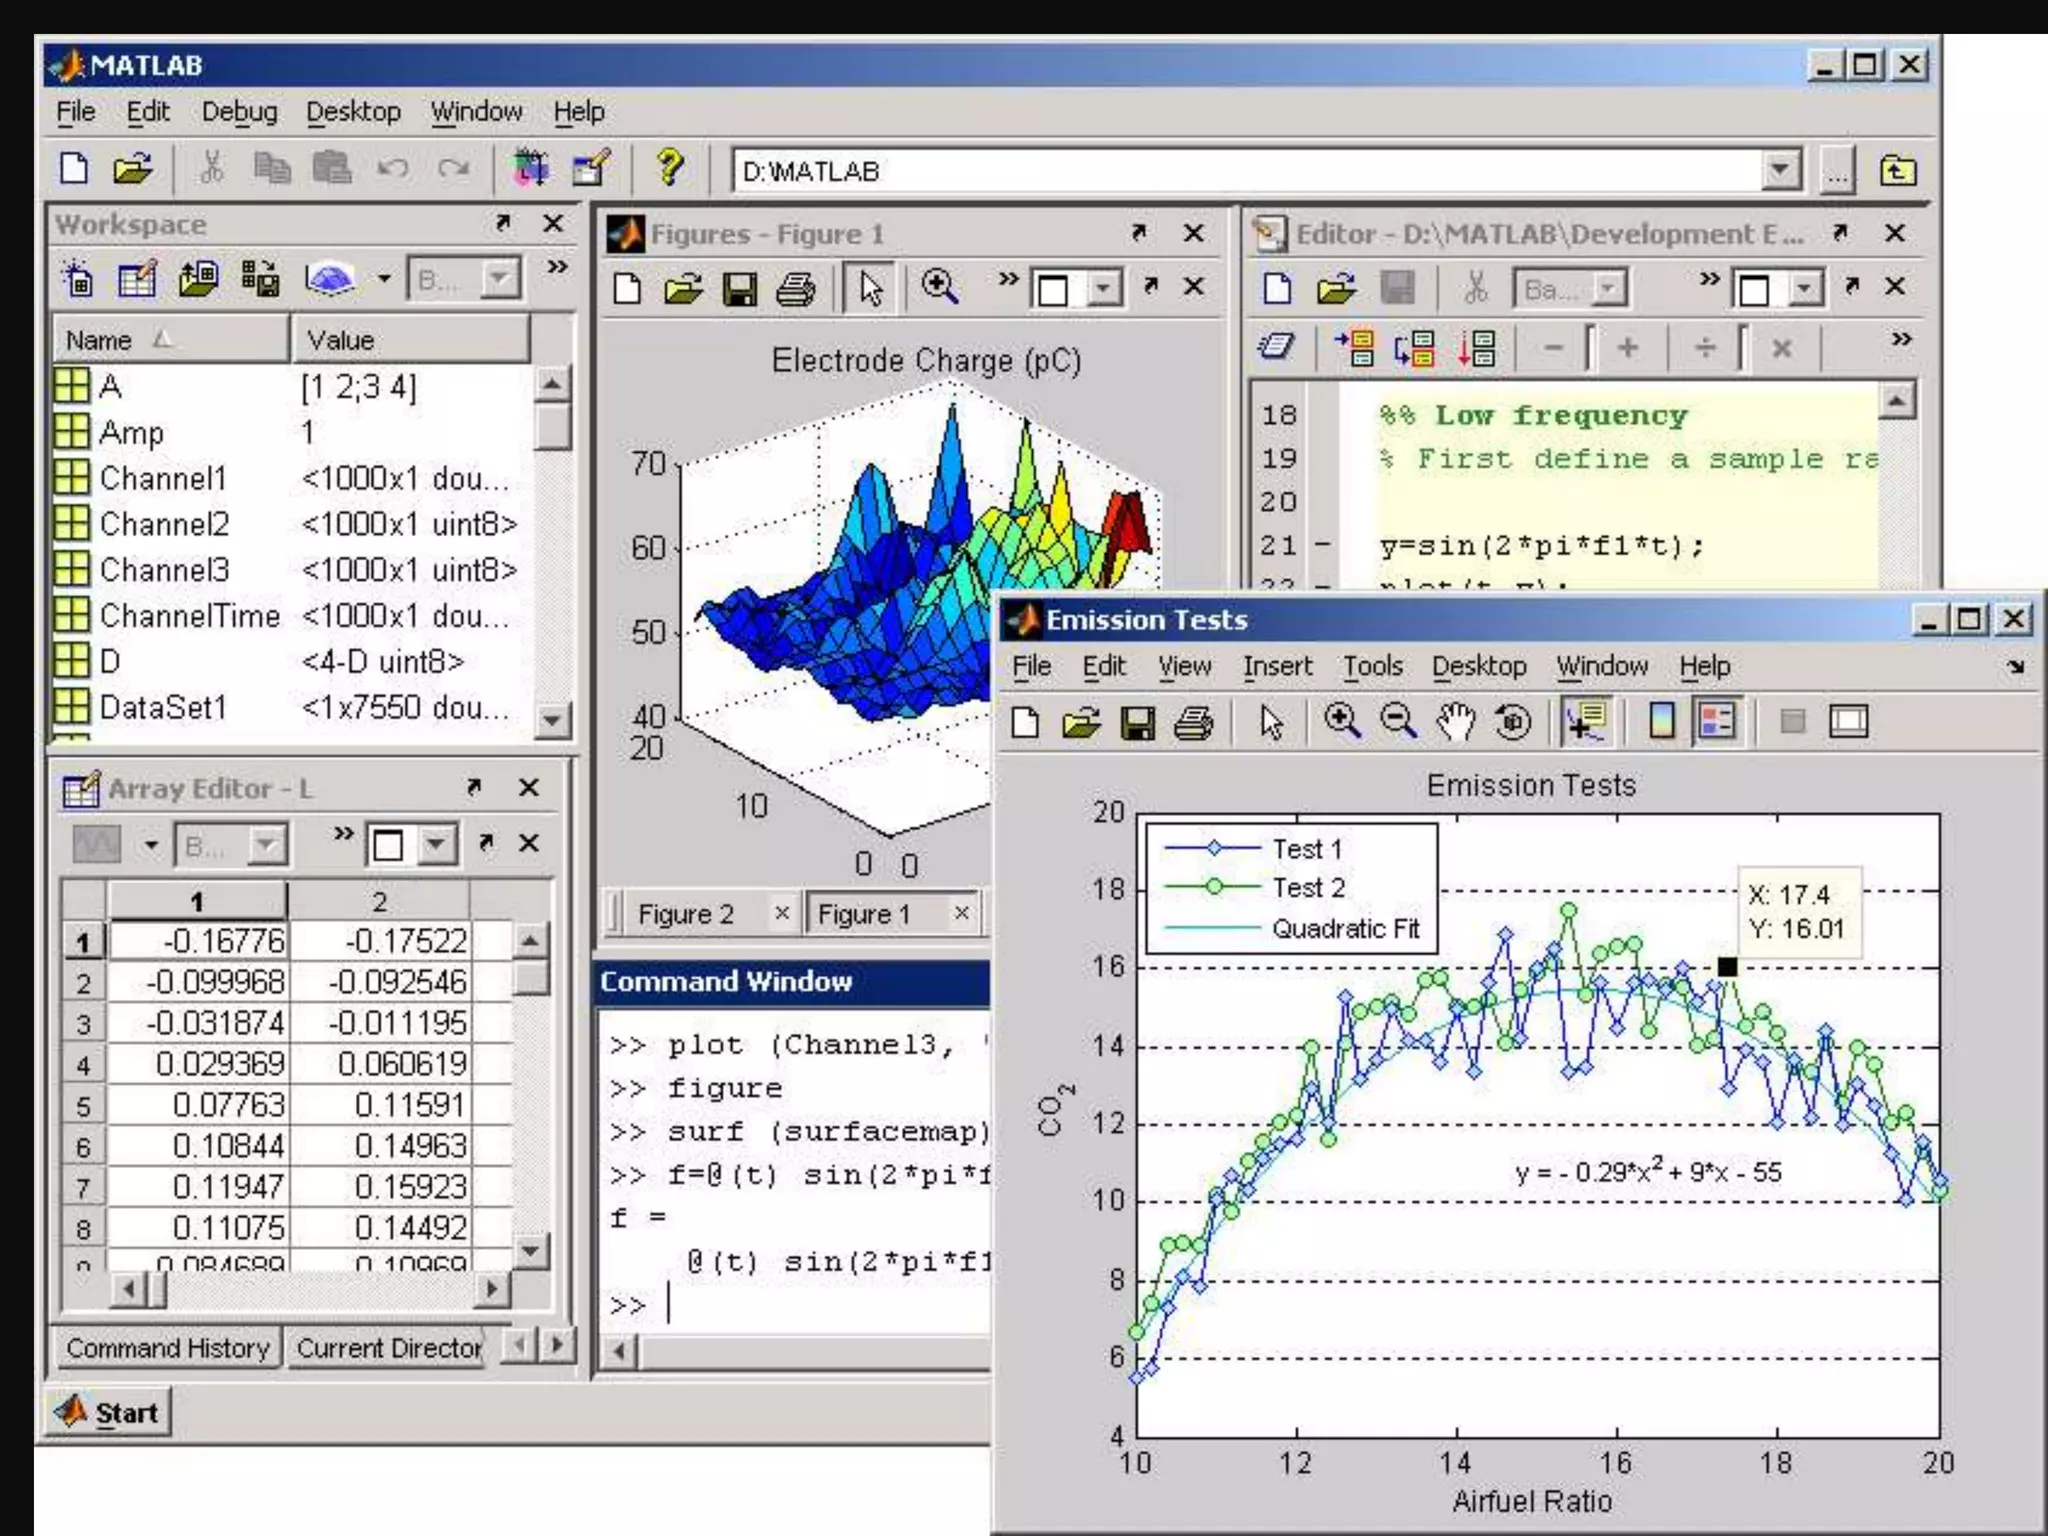Switch to the Figure 2 tab
Screen dimensions: 2048x1536
[685, 914]
